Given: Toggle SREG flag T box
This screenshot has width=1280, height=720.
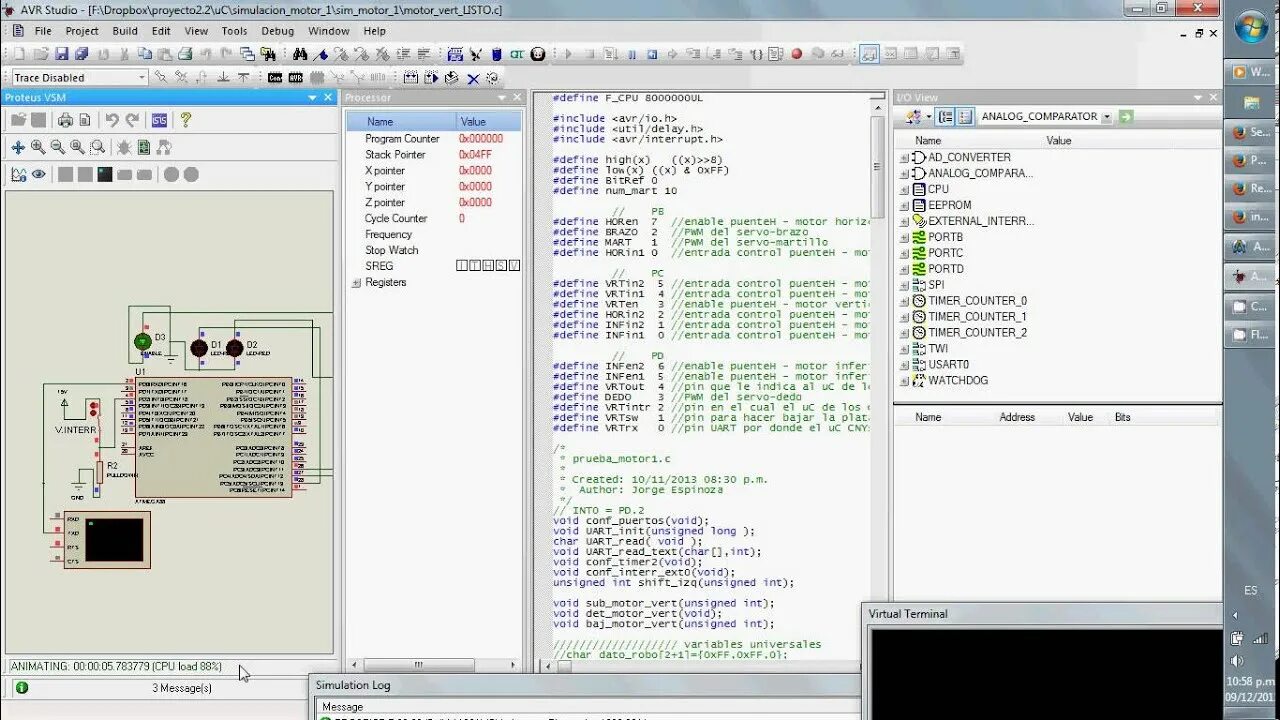Looking at the screenshot, I should point(475,266).
